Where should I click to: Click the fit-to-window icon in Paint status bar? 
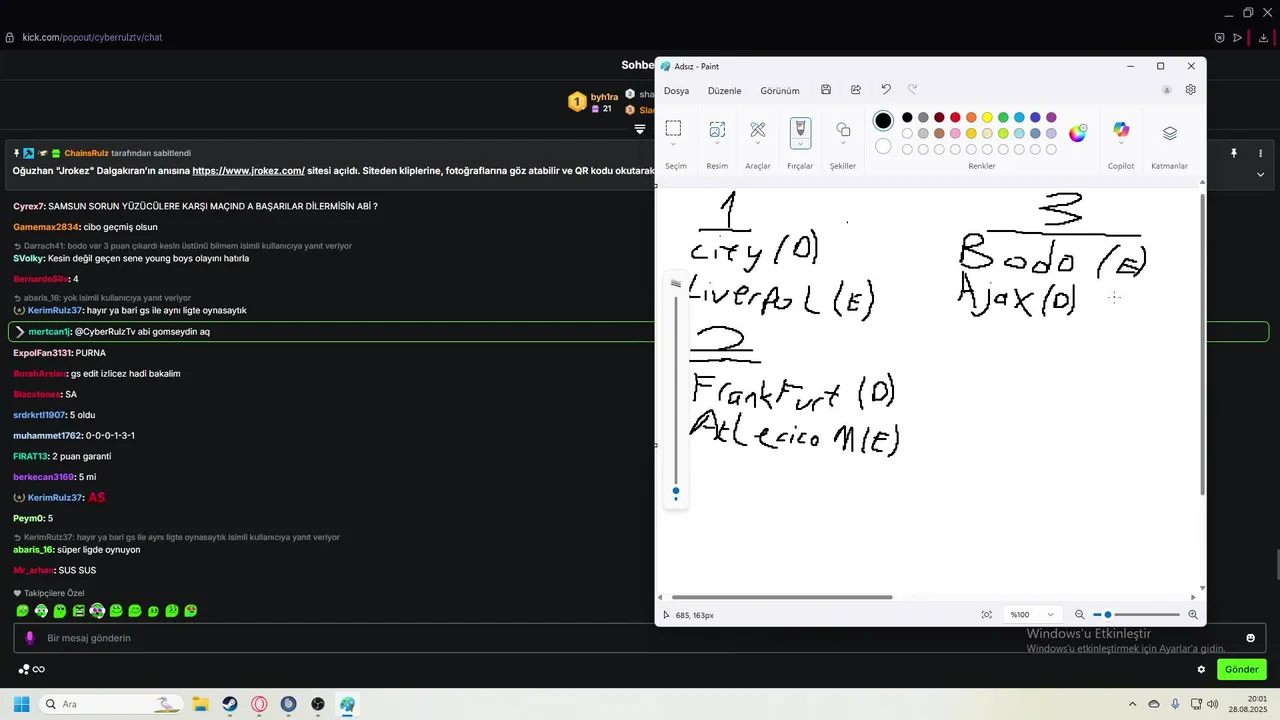coord(987,615)
